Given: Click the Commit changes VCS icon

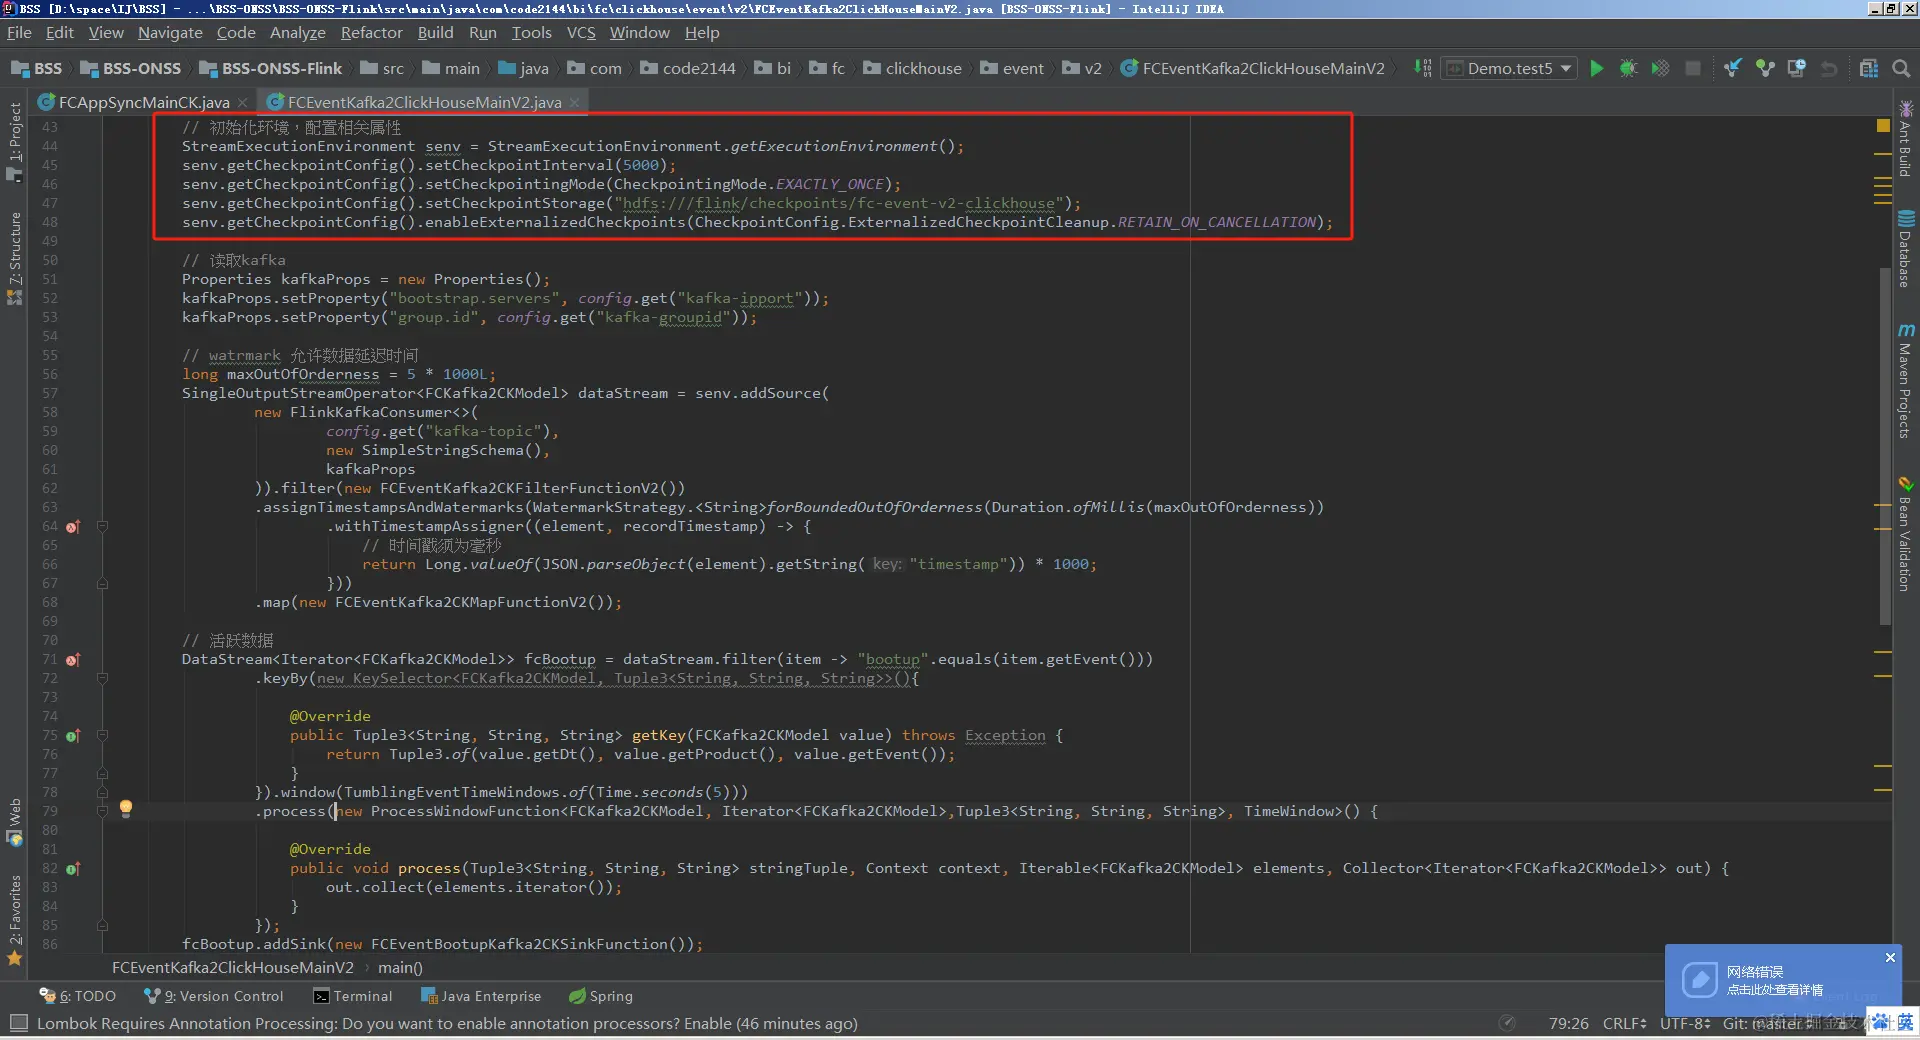Looking at the screenshot, I should coord(1765,68).
